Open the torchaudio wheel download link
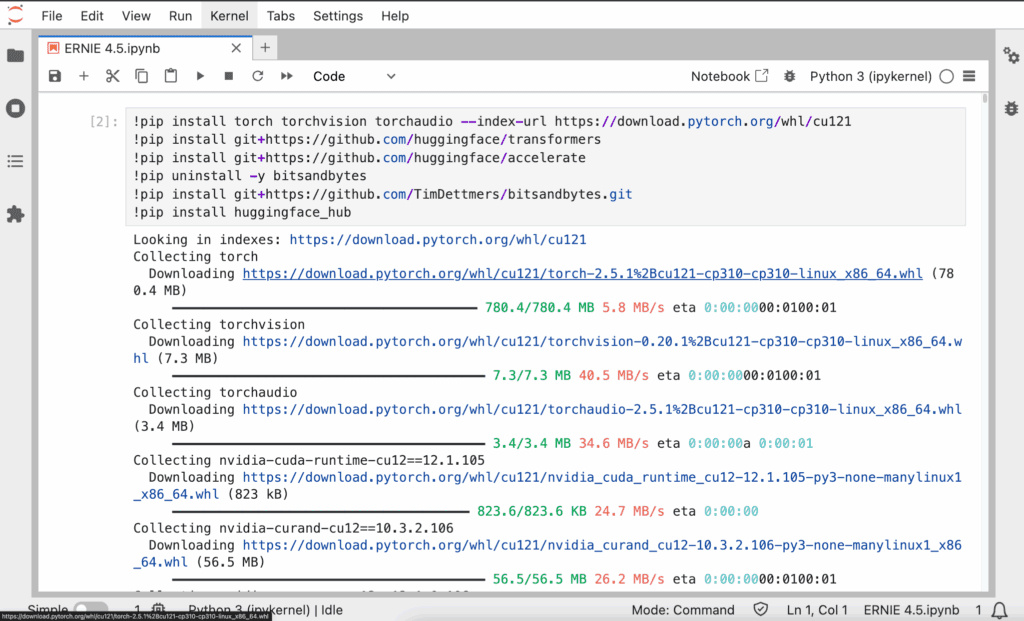 coord(602,409)
